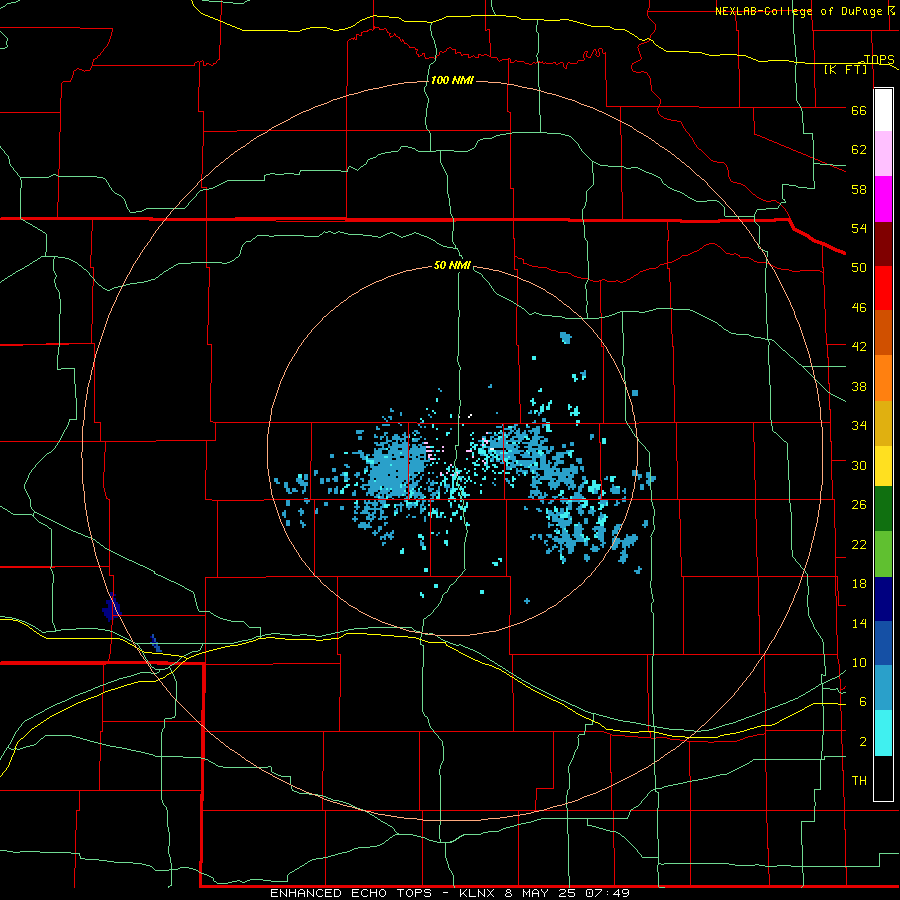Viewport: 900px width, 900px height.
Task: Click the 38 legend scale value
Action: coord(859,387)
